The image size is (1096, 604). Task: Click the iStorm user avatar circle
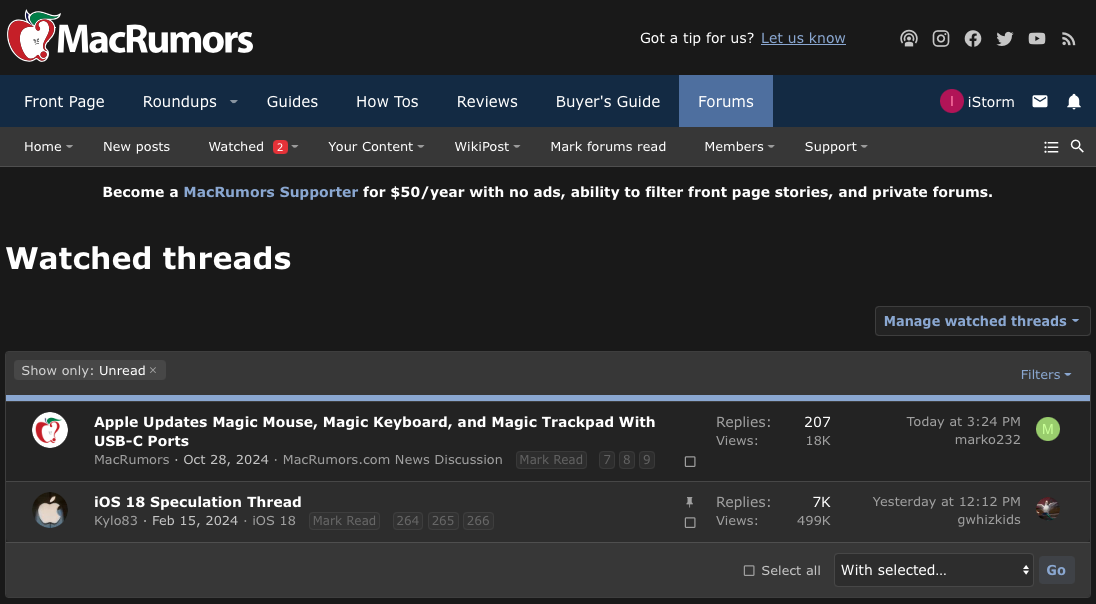(951, 101)
